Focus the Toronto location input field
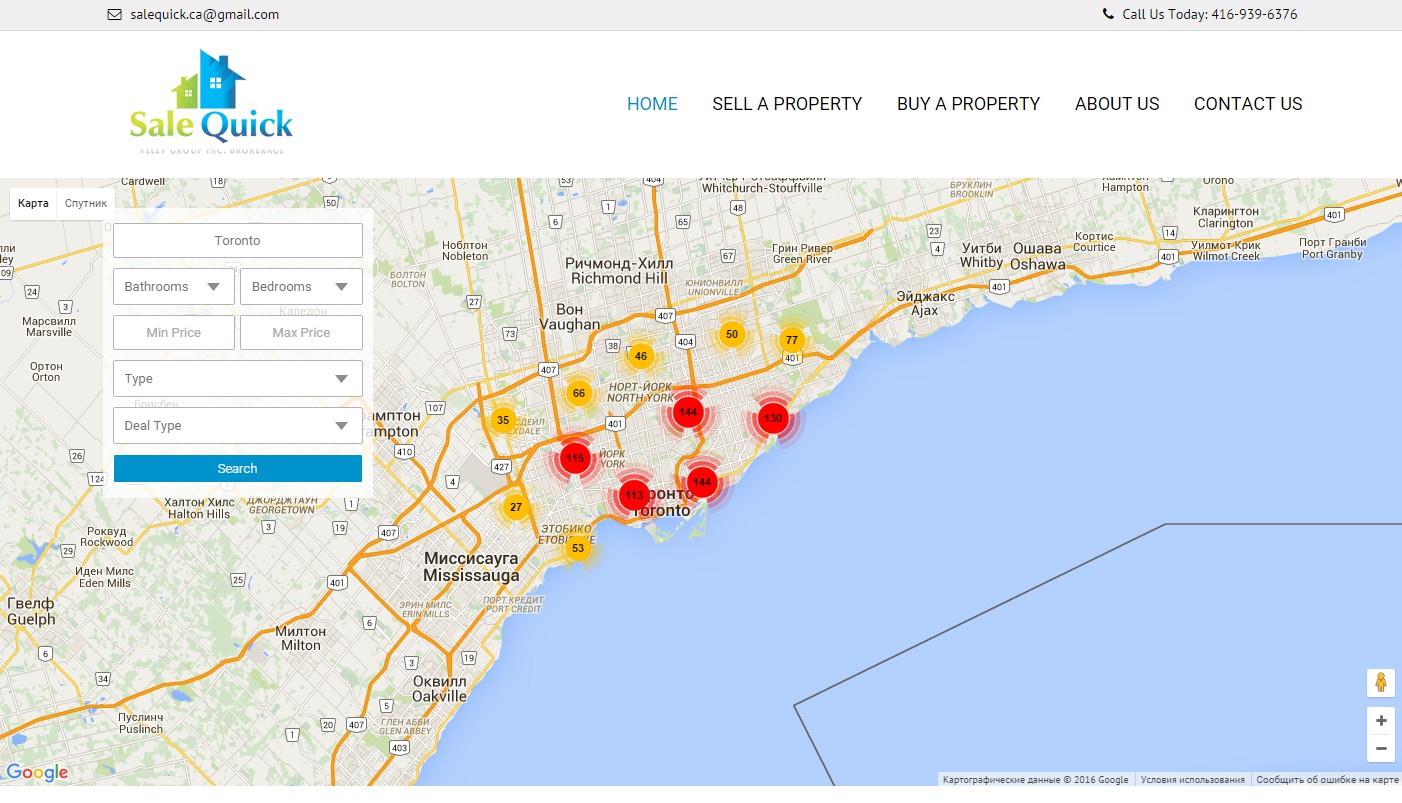The height and width of the screenshot is (803, 1402). 238,241
